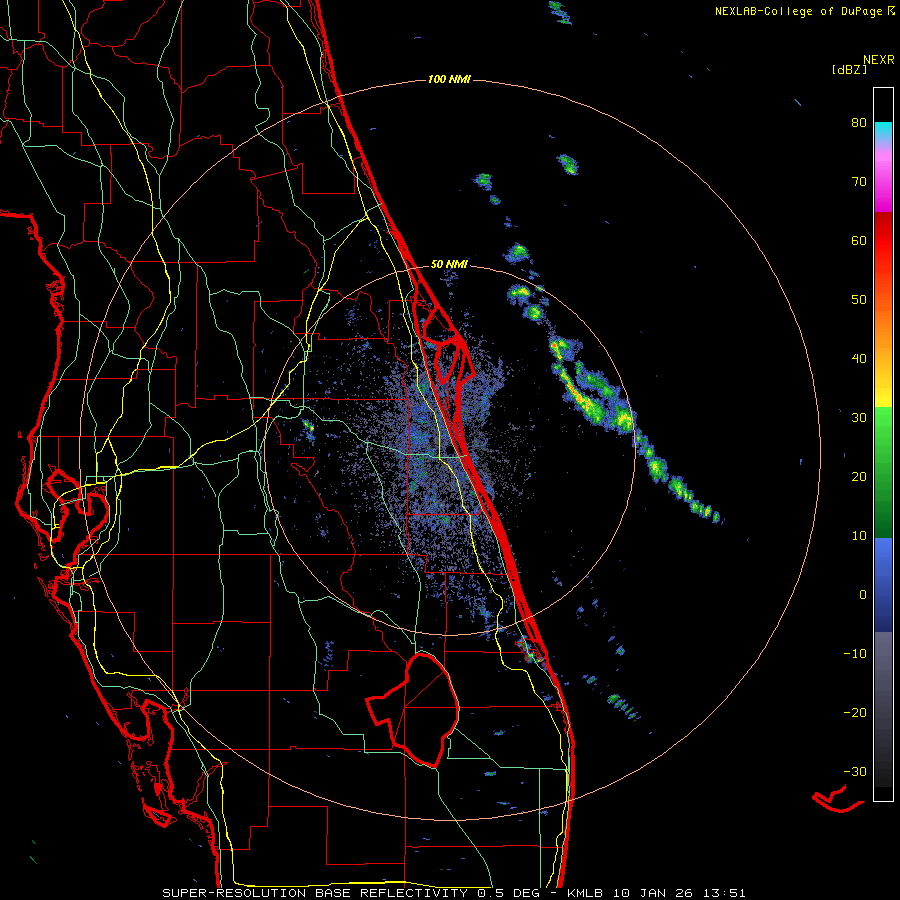Click the 70 value on dBZ scale
The image size is (900, 900).
coord(859,182)
